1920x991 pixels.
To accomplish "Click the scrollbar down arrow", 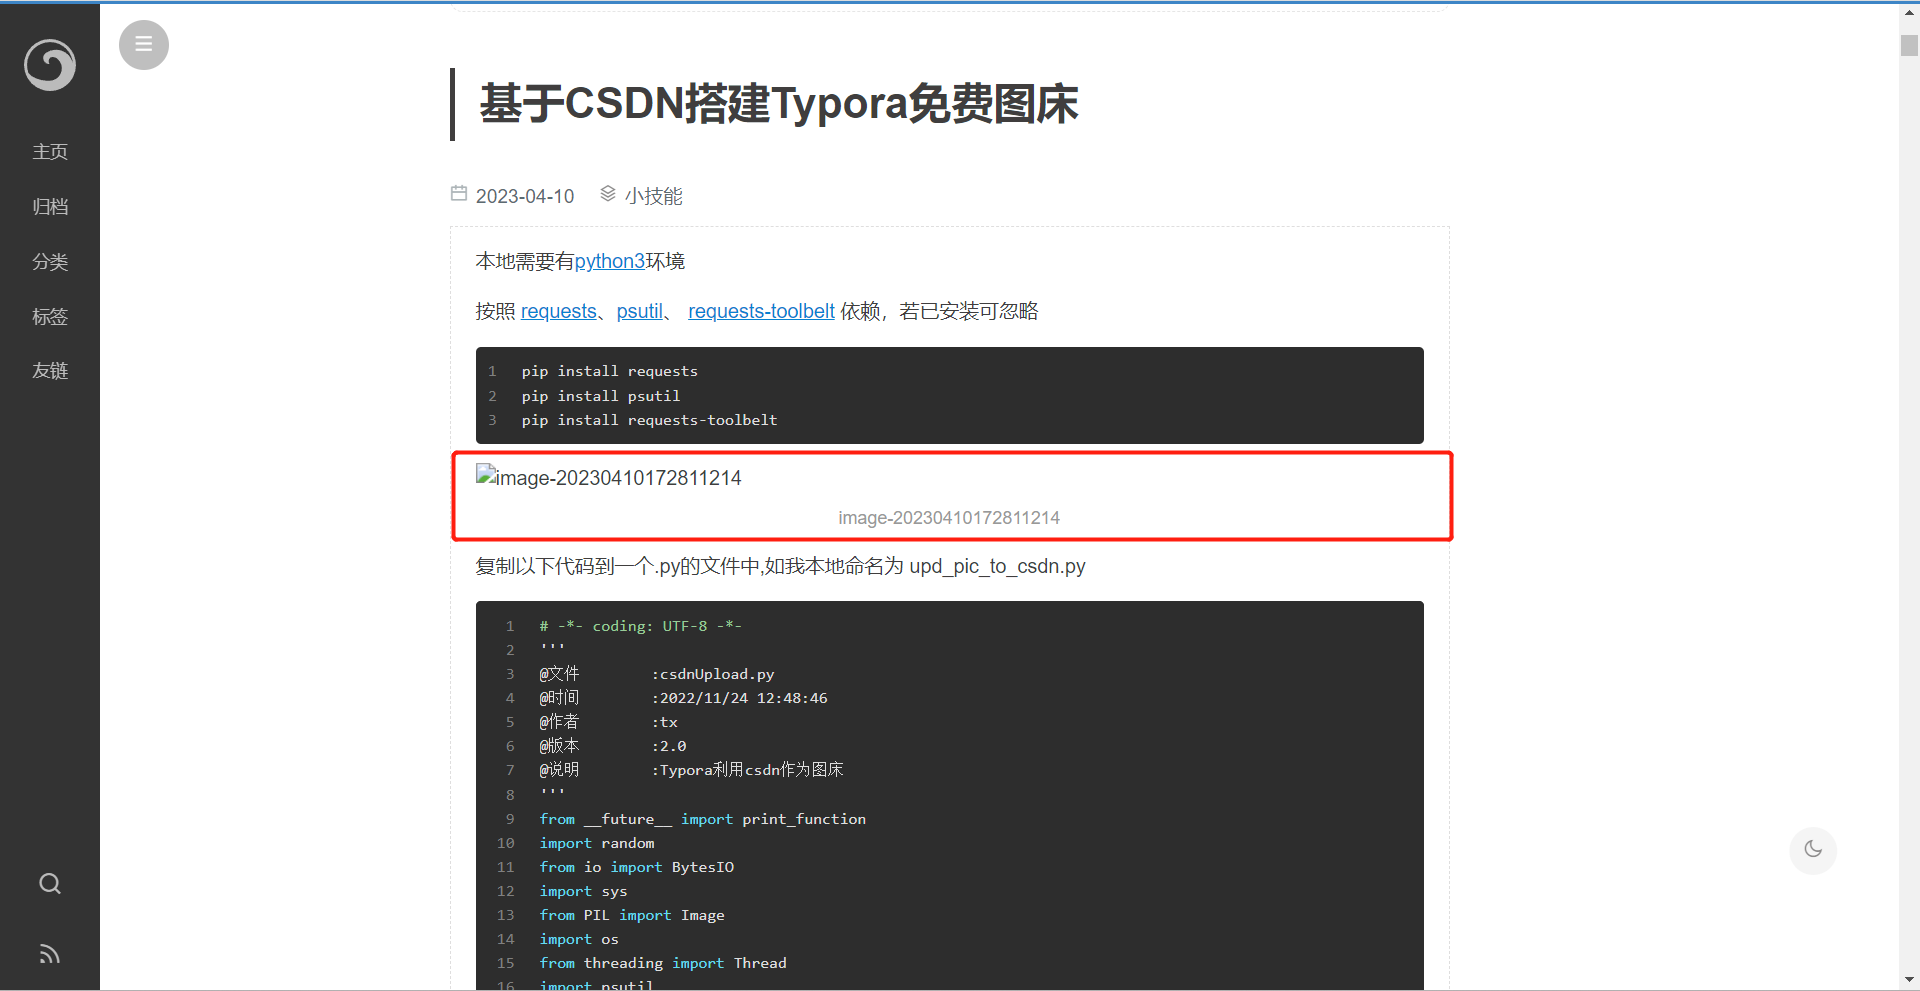I will [x=1909, y=980].
